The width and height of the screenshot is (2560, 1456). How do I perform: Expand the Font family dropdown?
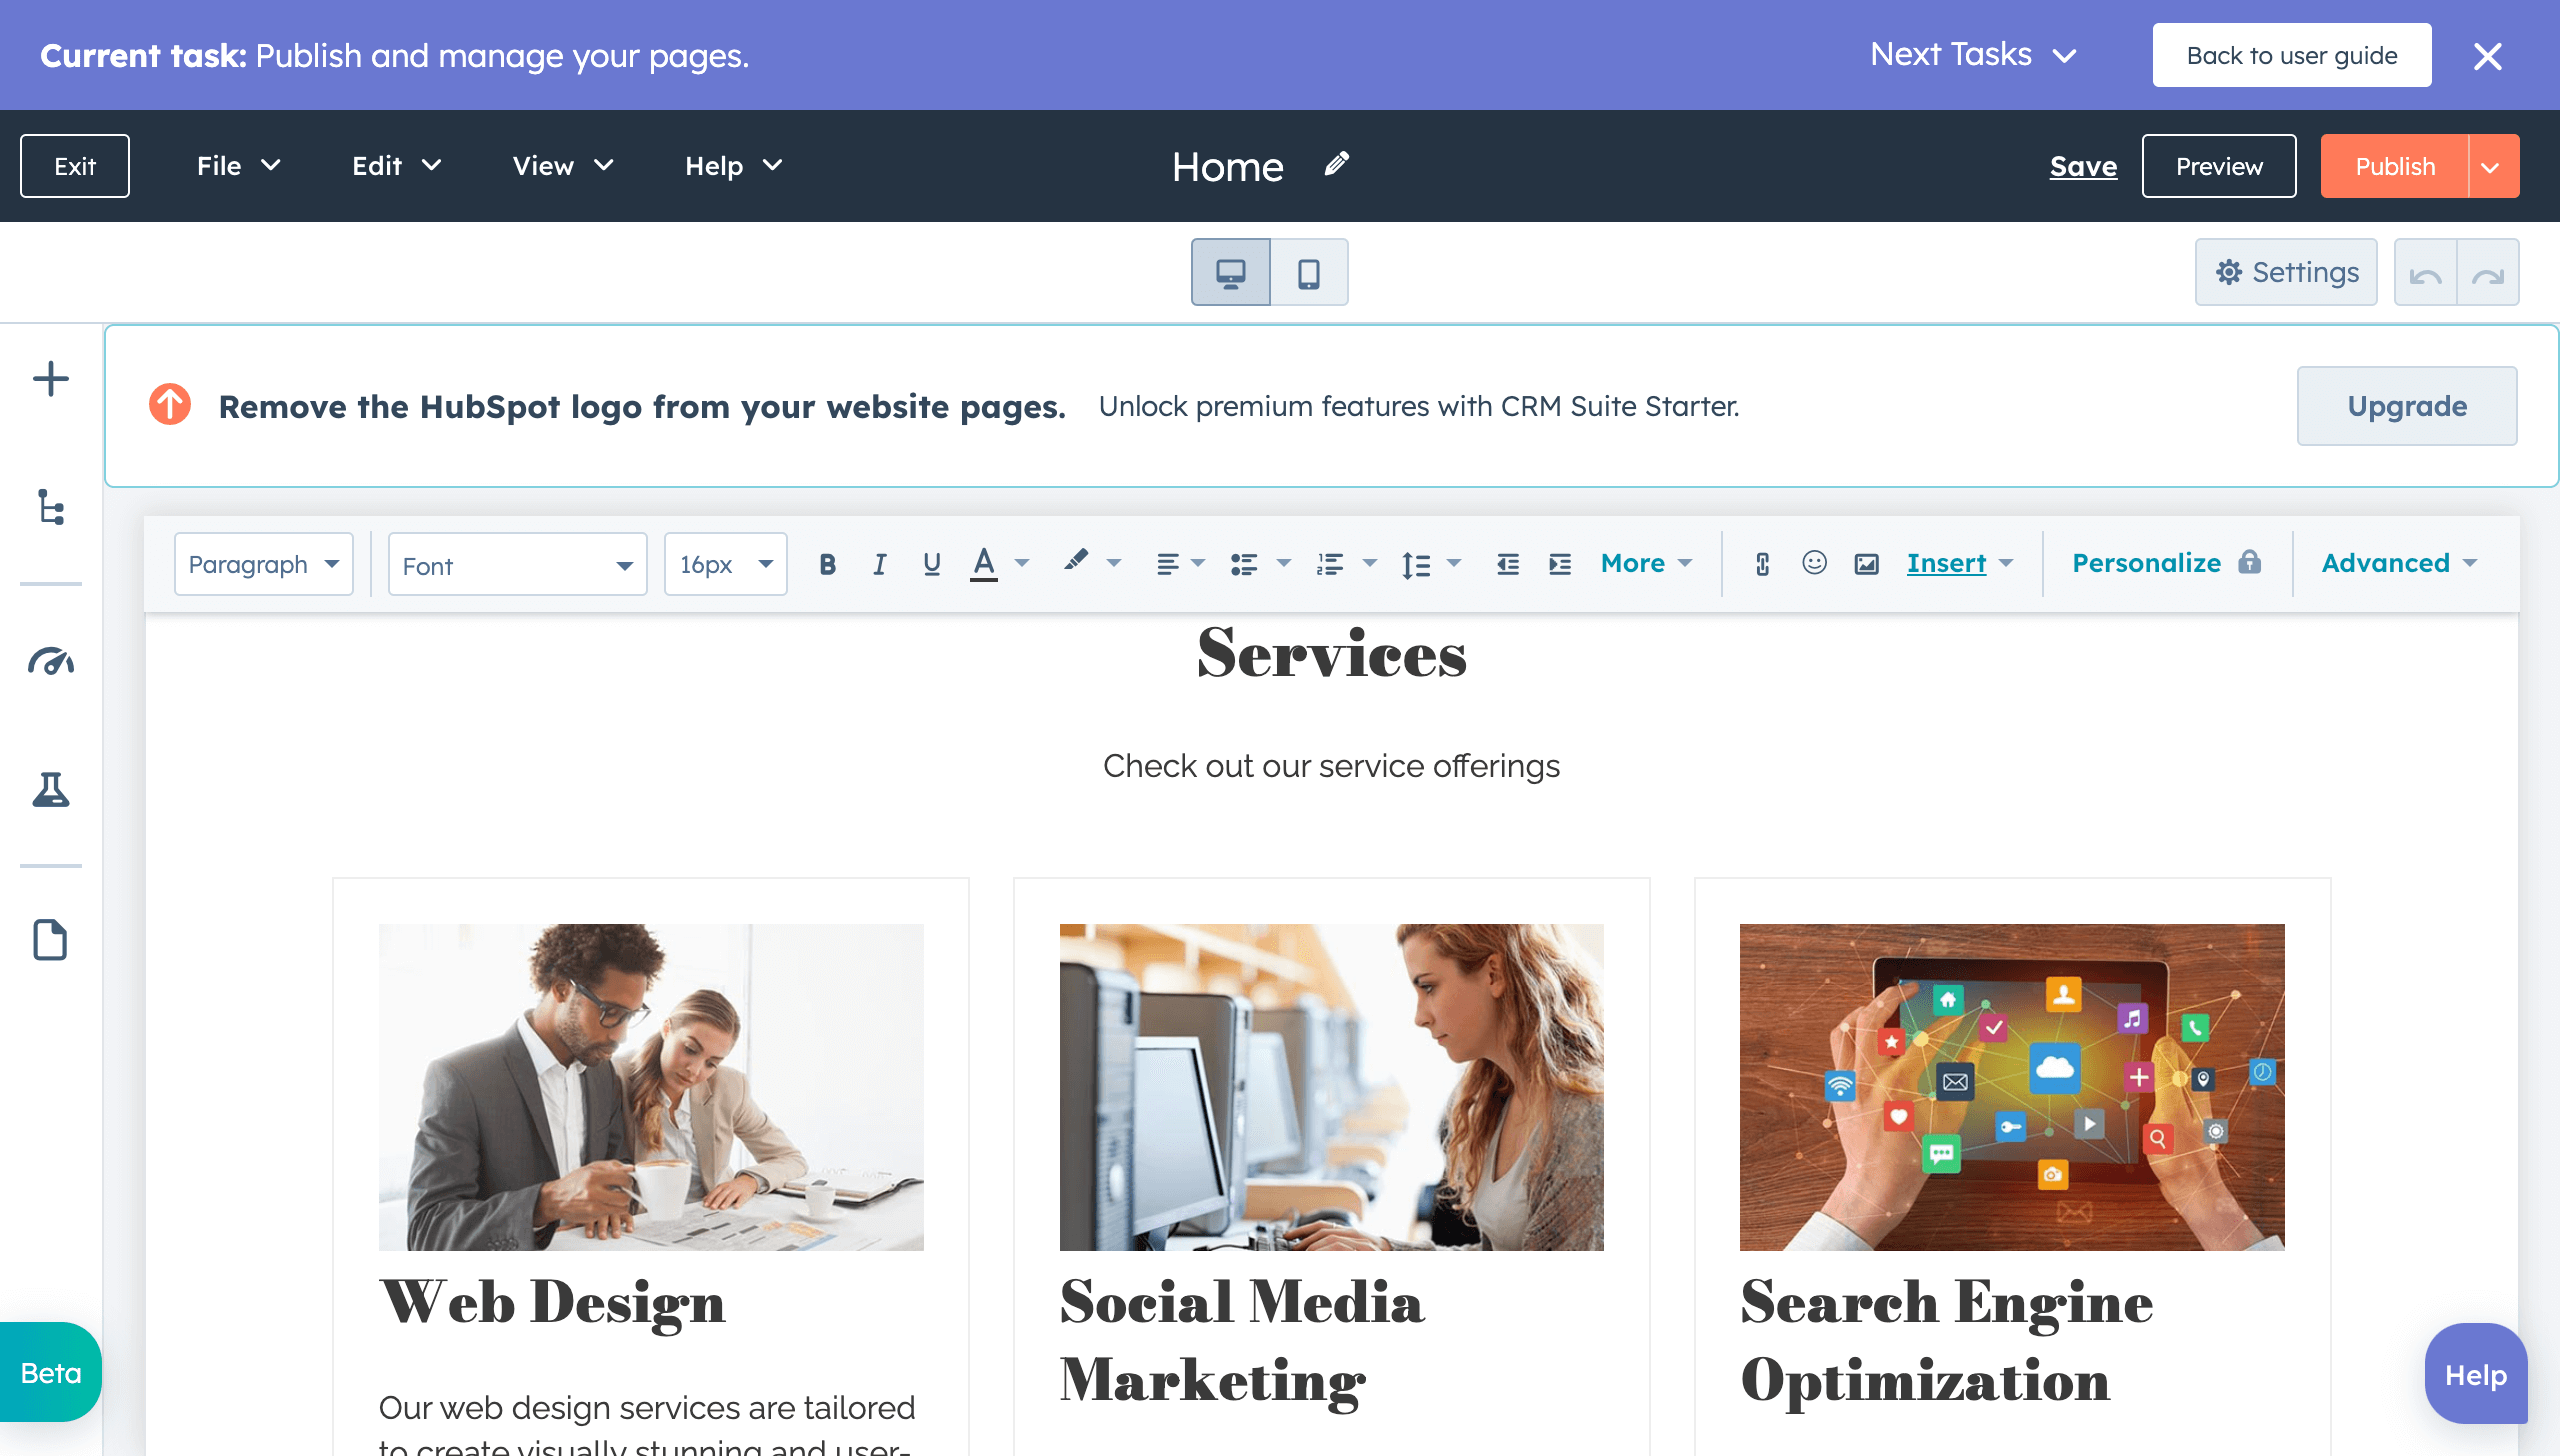(x=516, y=563)
